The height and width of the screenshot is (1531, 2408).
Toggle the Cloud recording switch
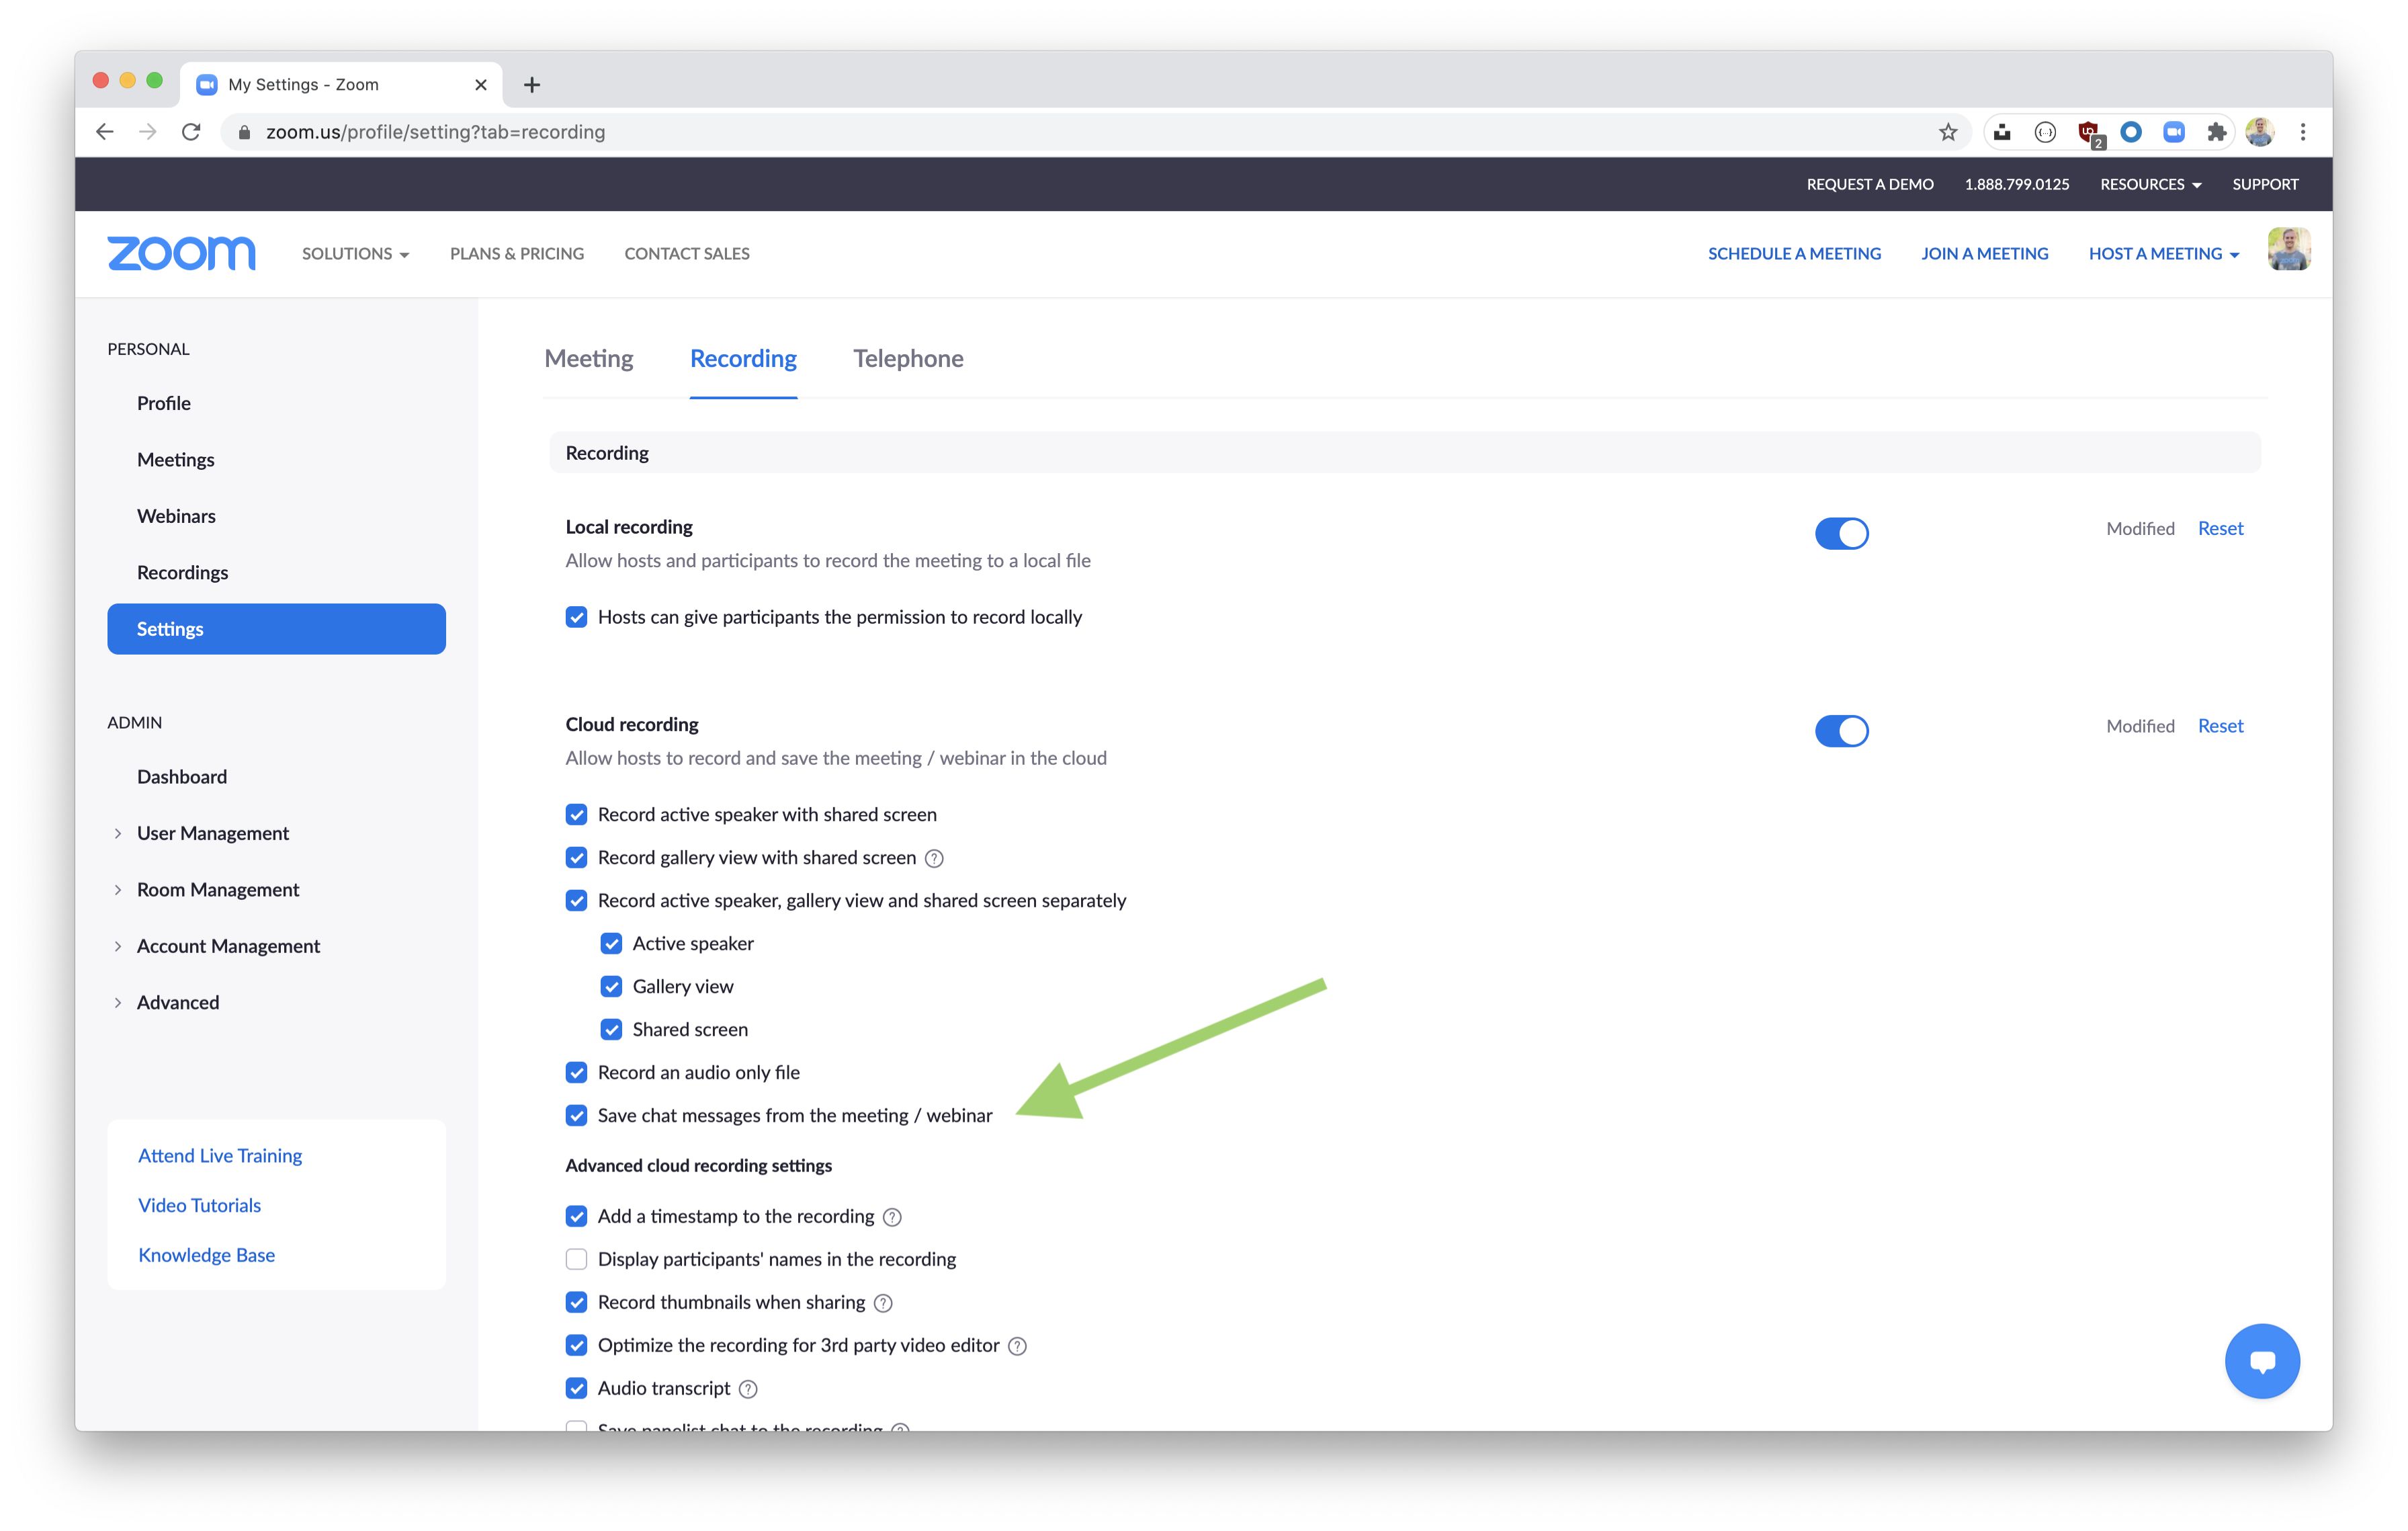point(1843,729)
